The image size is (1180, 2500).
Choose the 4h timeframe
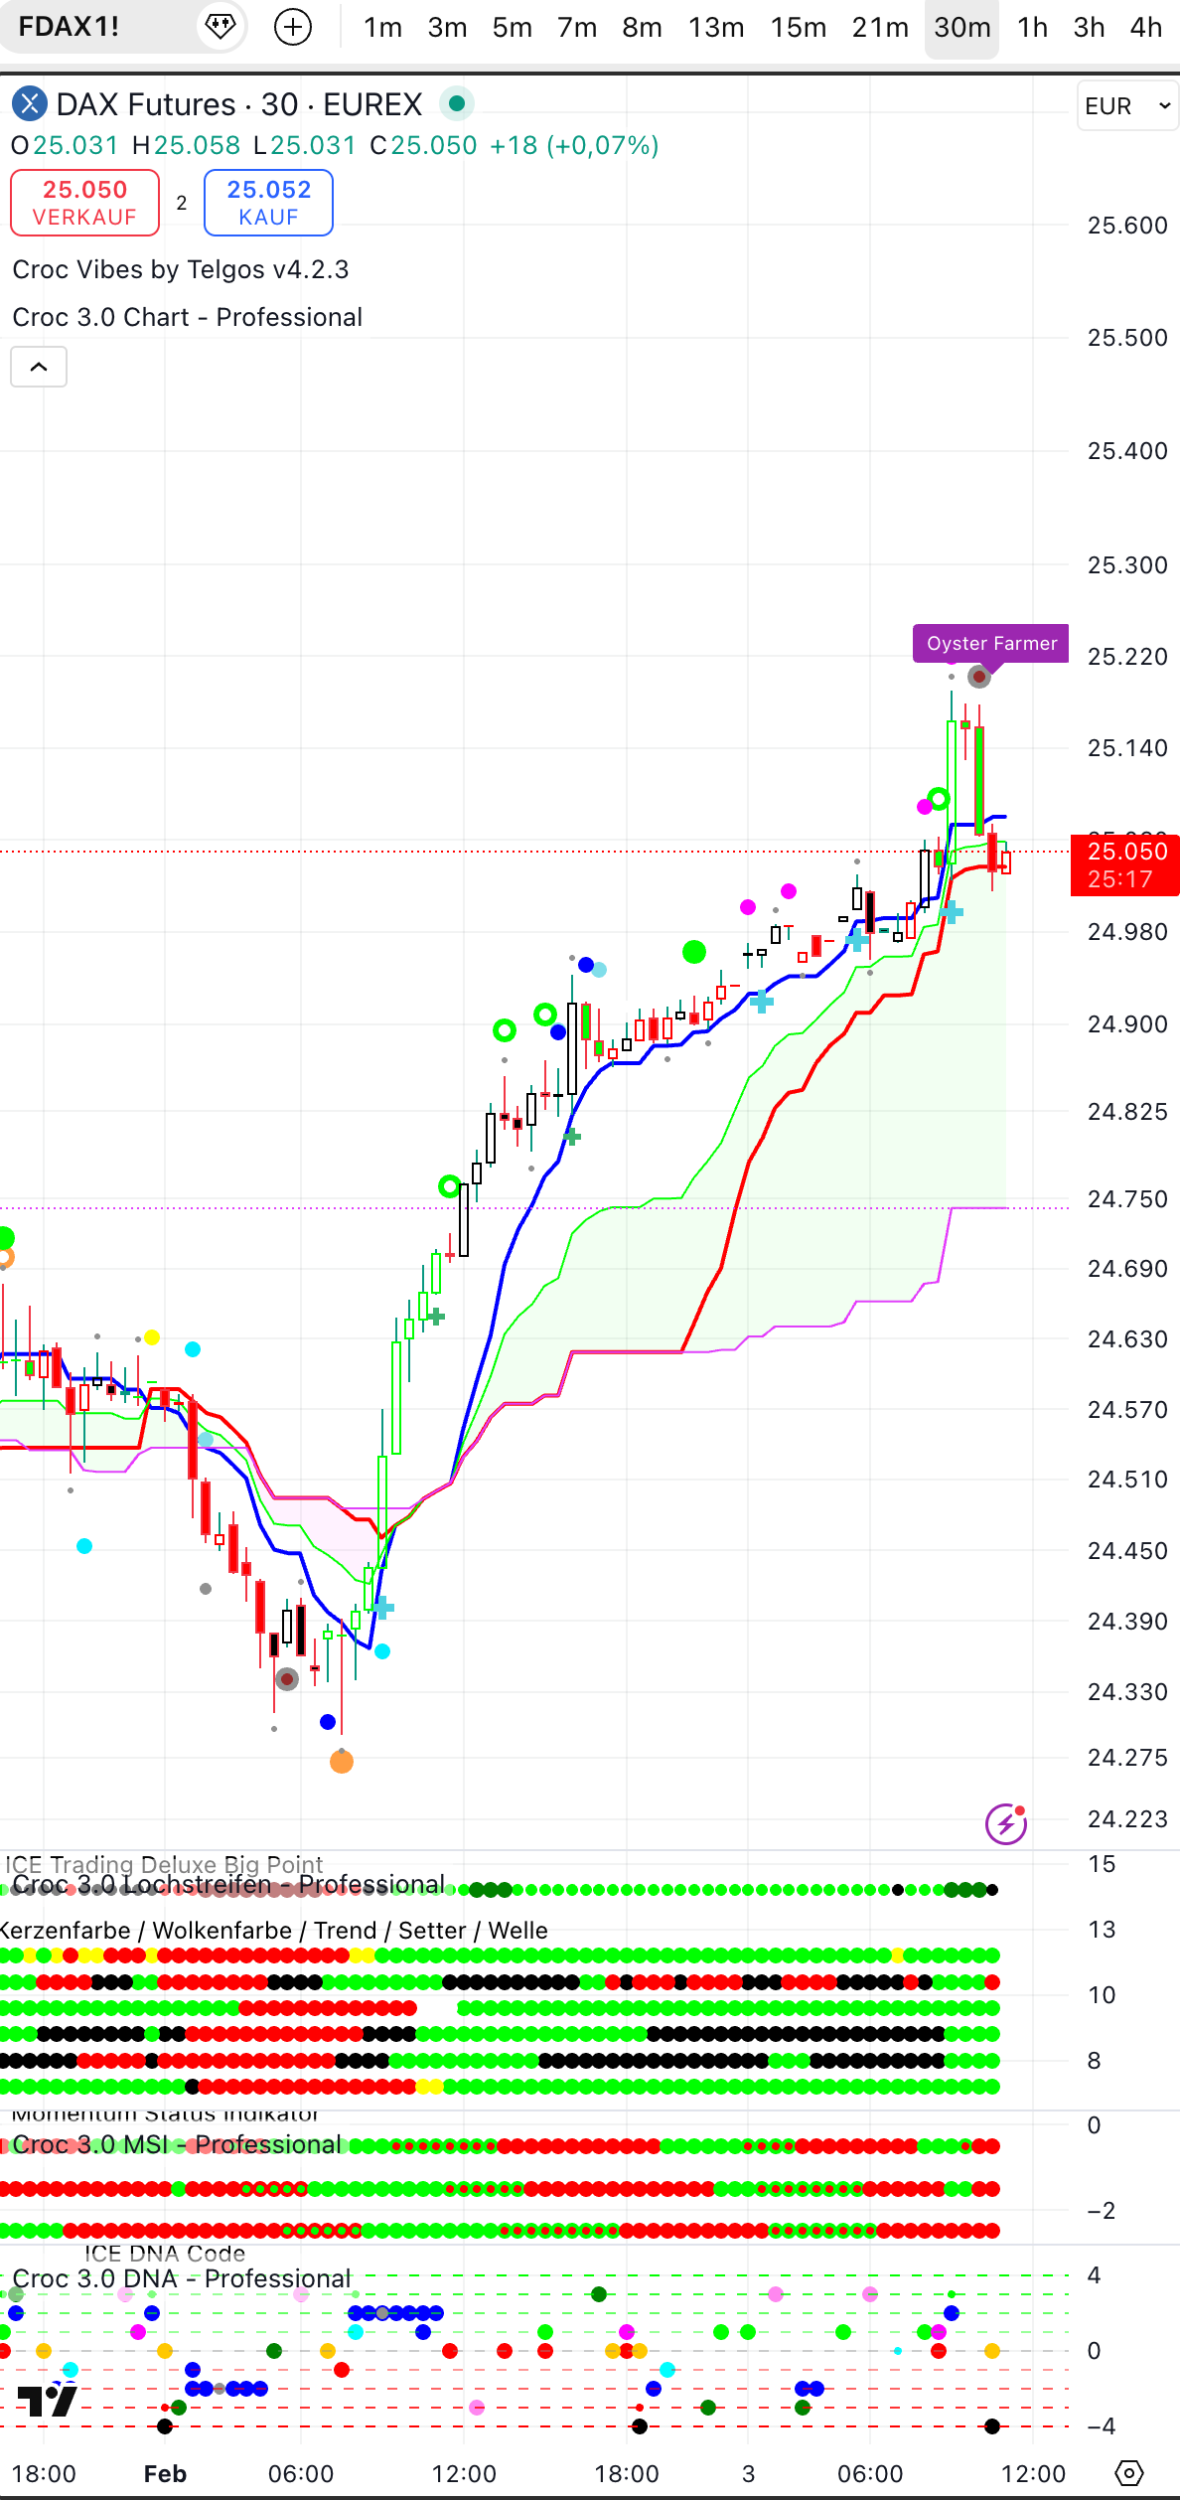1146,27
